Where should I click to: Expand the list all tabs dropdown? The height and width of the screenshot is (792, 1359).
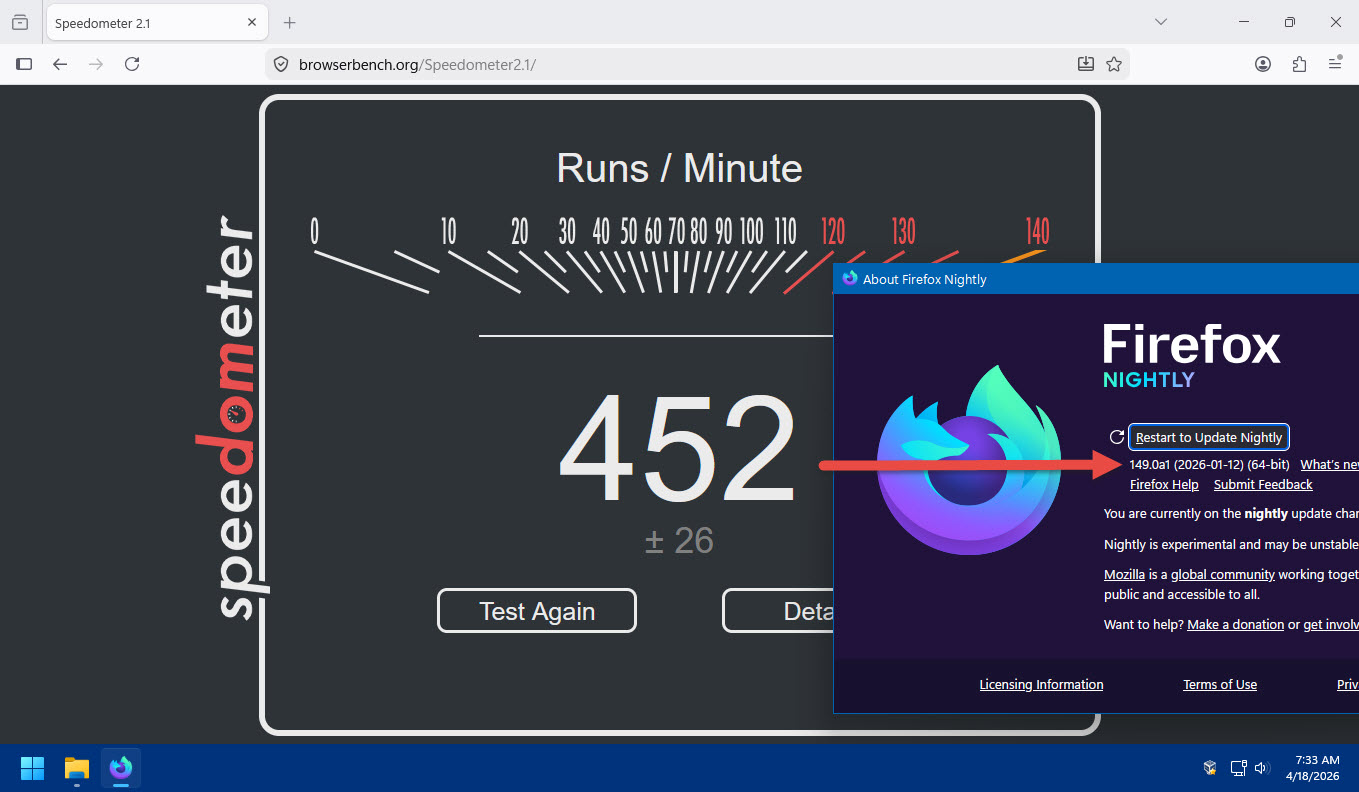point(1161,22)
